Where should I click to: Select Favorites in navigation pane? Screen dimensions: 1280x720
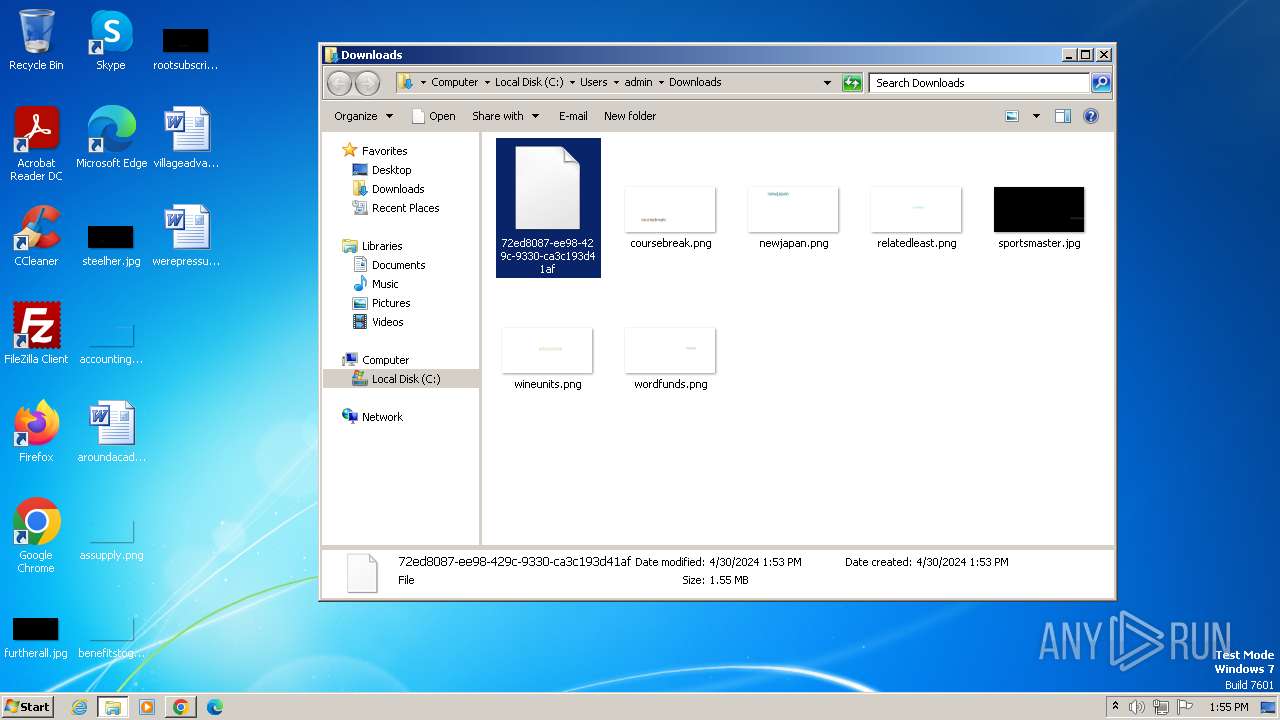coord(384,151)
